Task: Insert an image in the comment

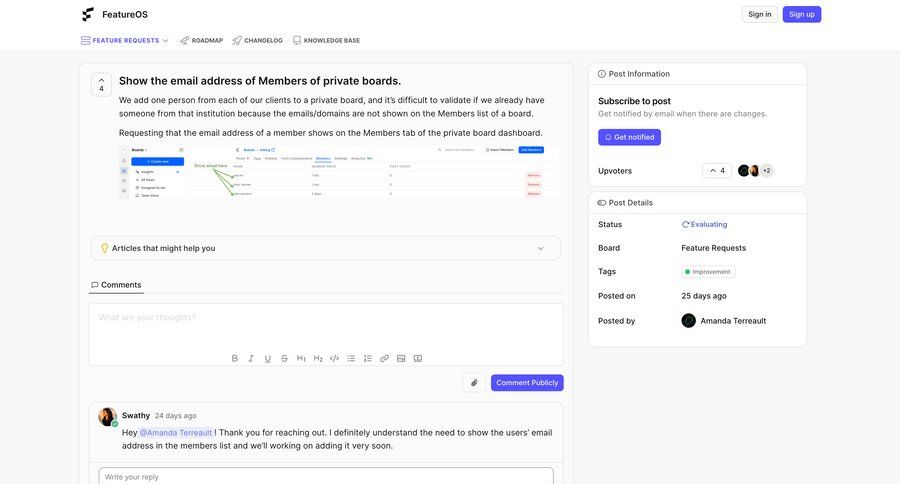Action: (x=401, y=358)
